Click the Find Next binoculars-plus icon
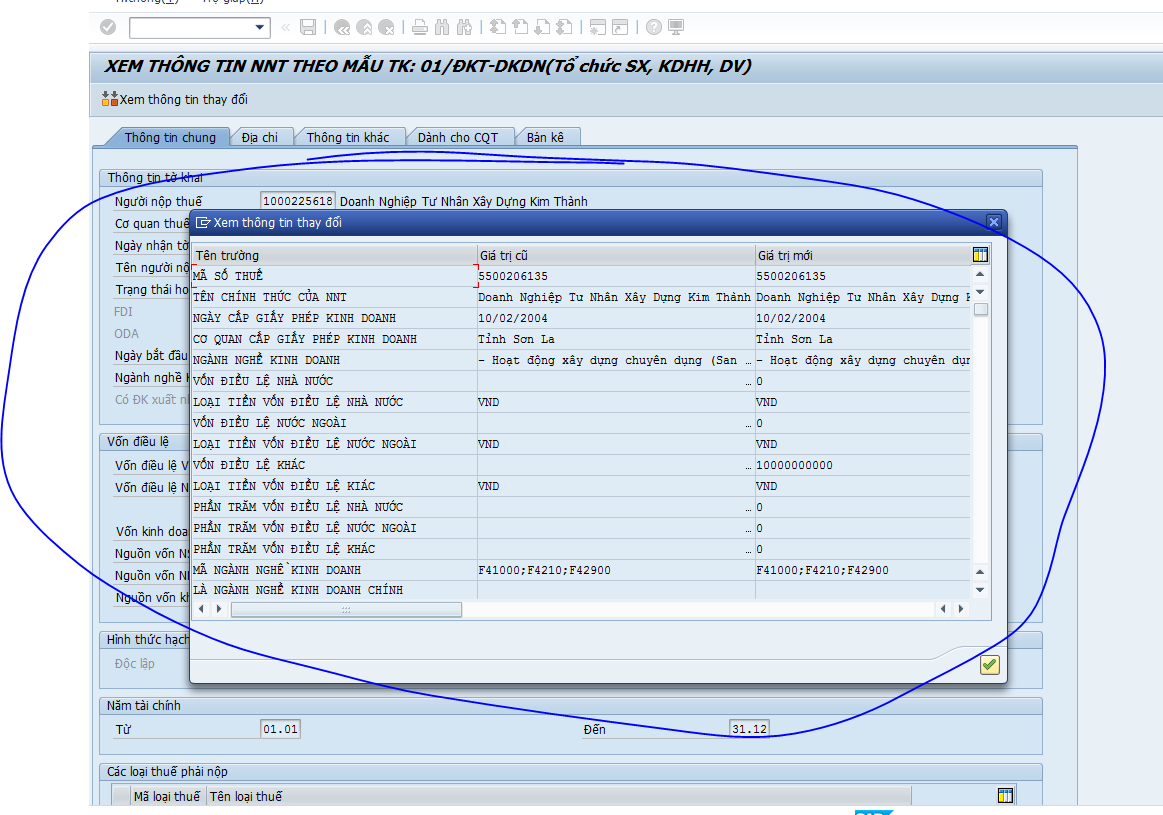Image resolution: width=1163 pixels, height=815 pixels. 464,27
